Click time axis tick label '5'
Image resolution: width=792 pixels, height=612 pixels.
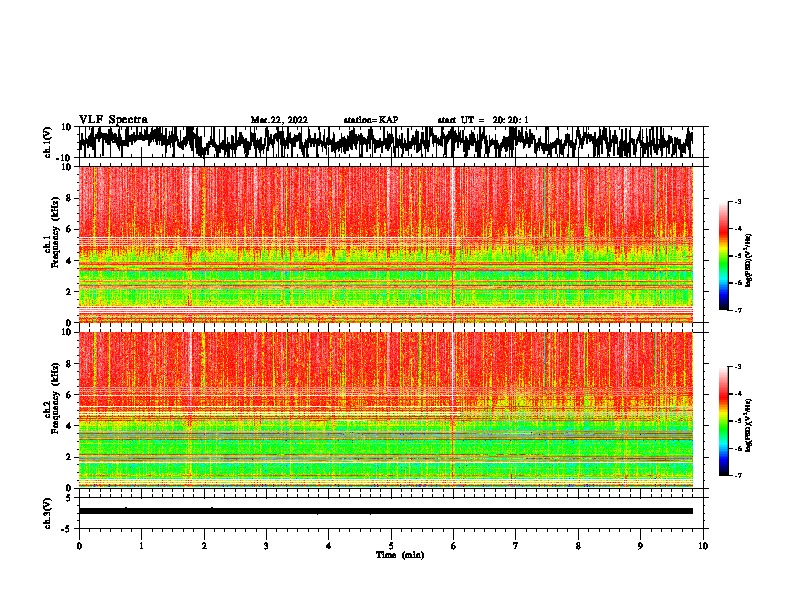(391, 546)
